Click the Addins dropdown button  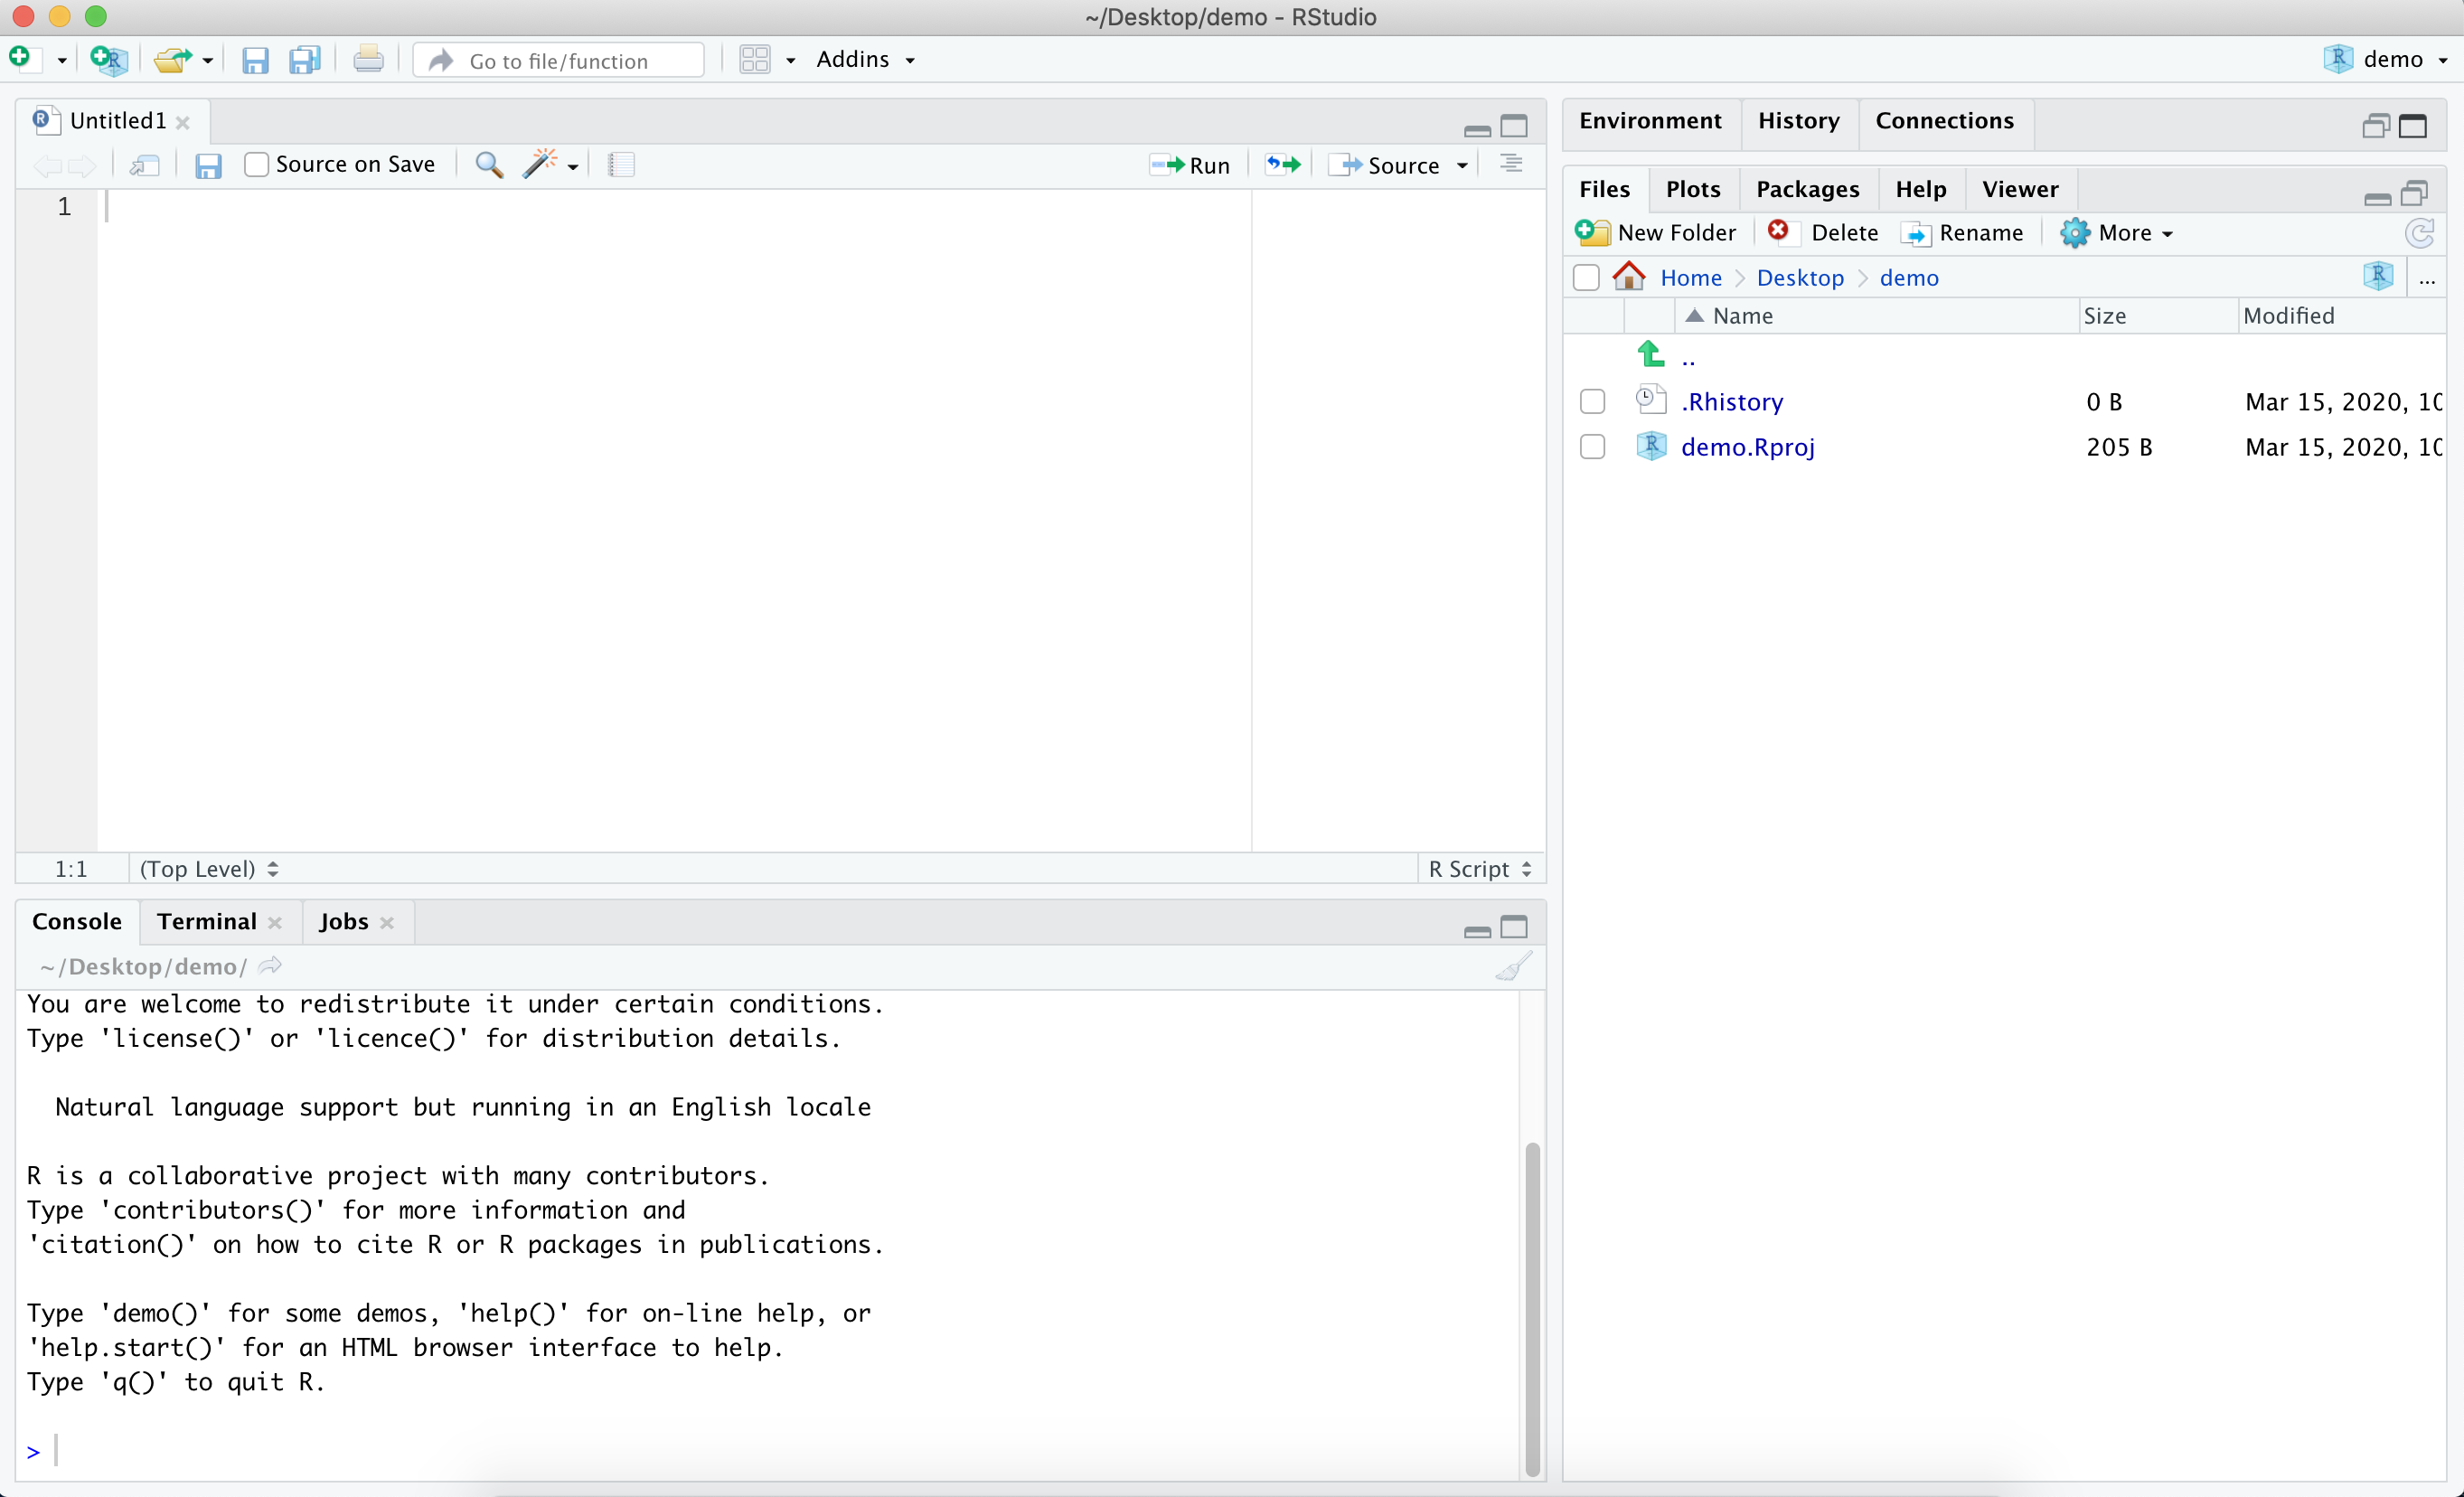868,58
